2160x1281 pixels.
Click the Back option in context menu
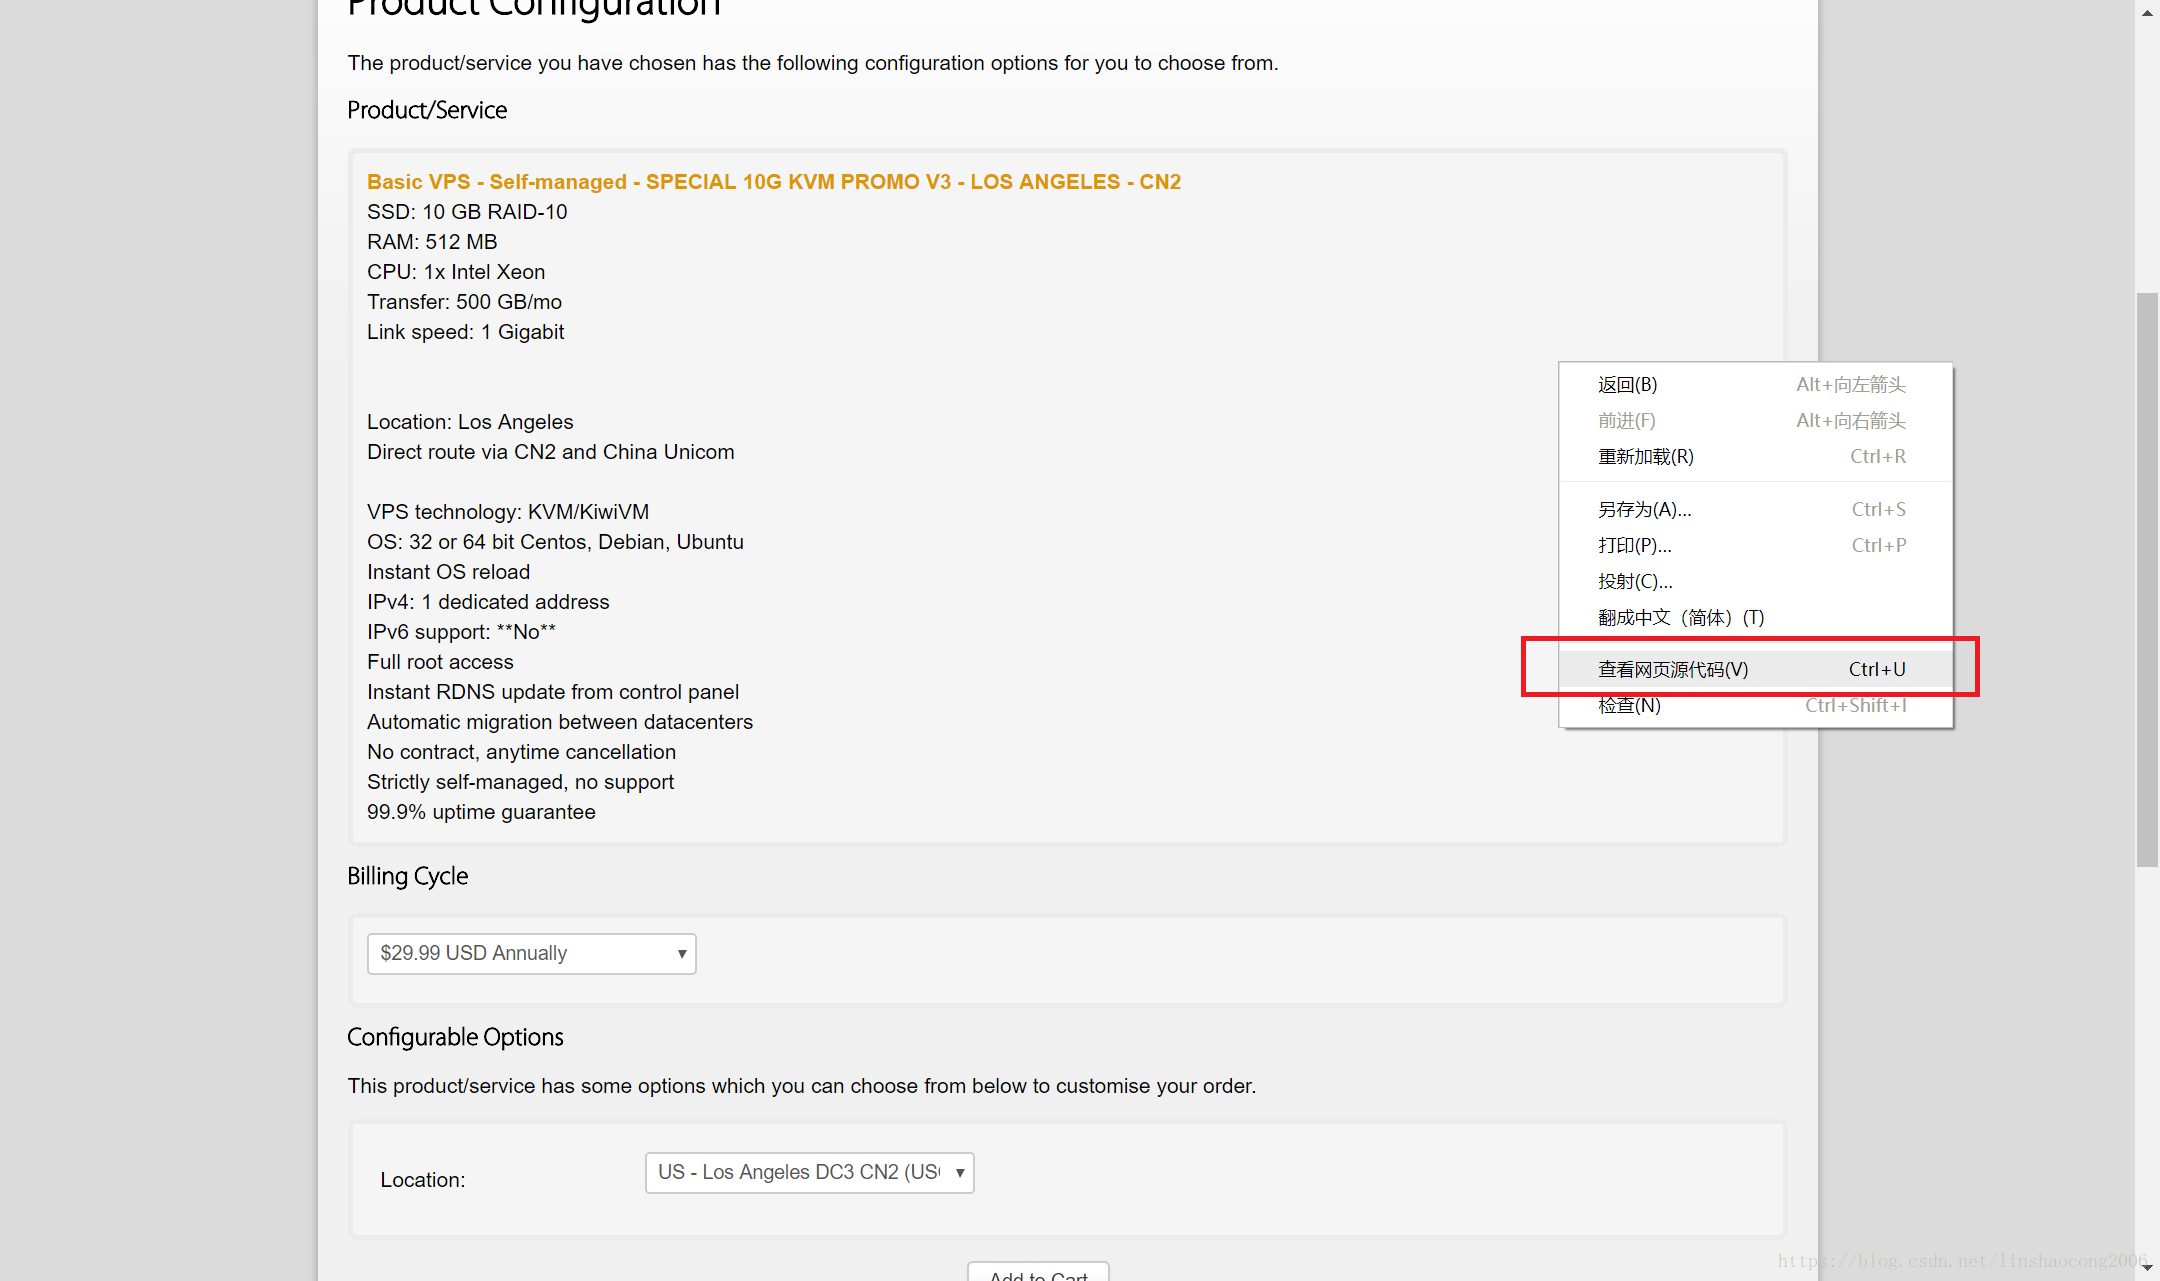1628,385
